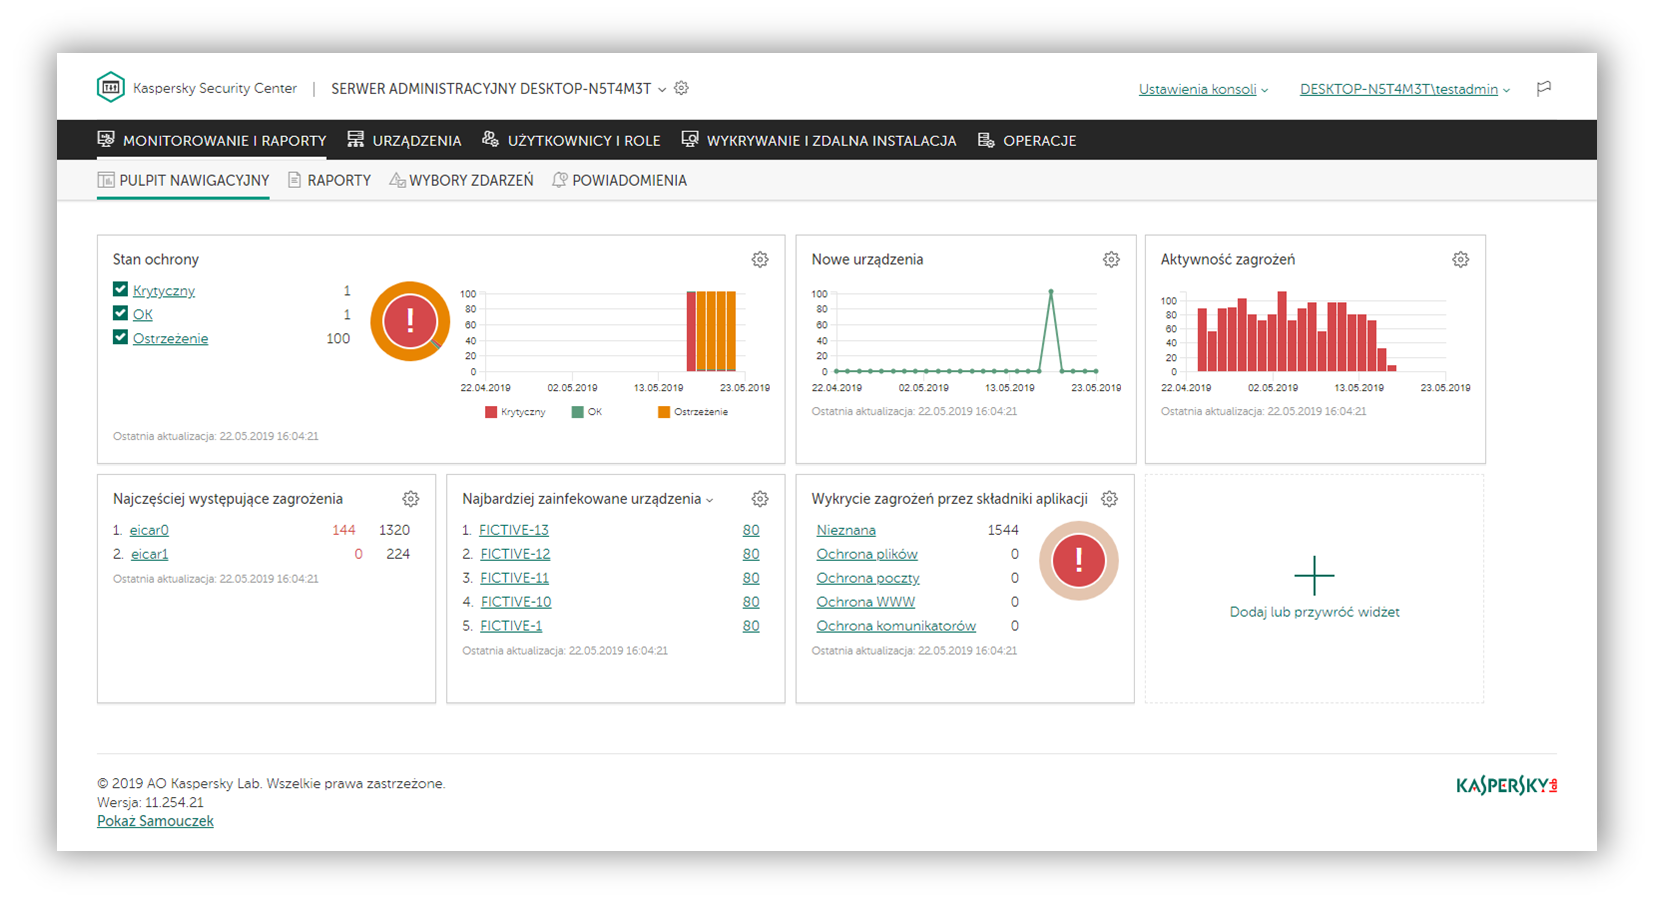This screenshot has width=1654, height=904.
Task: Open the Ochrona plików link
Action: (x=867, y=554)
